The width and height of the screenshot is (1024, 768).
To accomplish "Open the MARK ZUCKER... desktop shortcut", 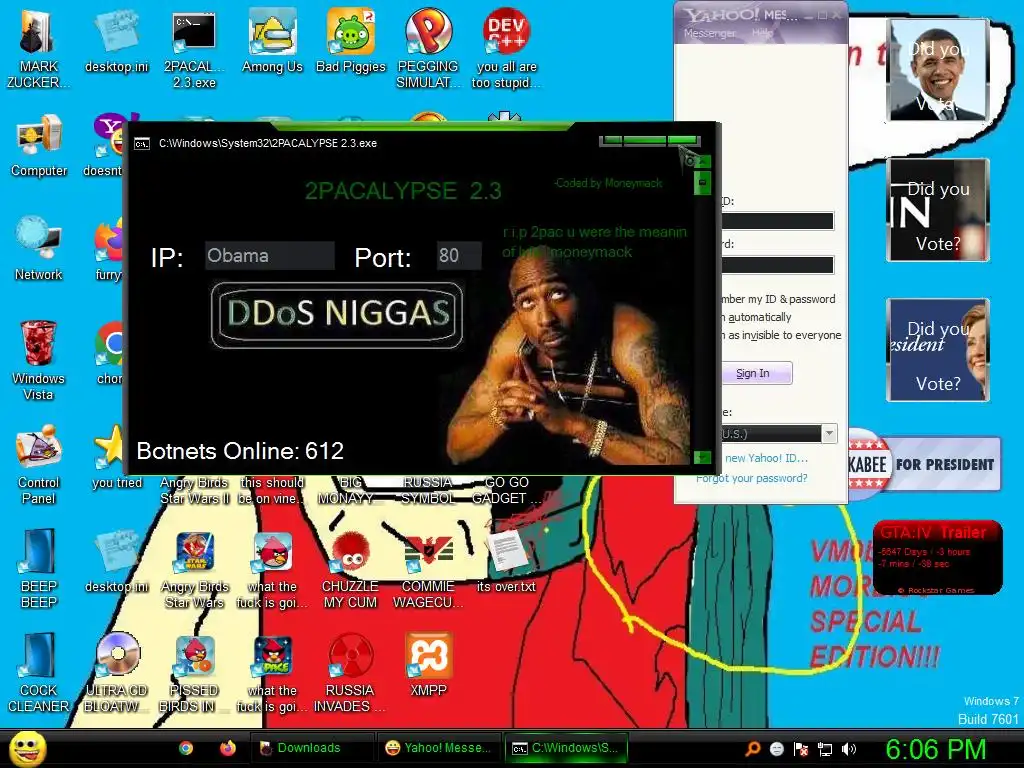I will click(39, 48).
